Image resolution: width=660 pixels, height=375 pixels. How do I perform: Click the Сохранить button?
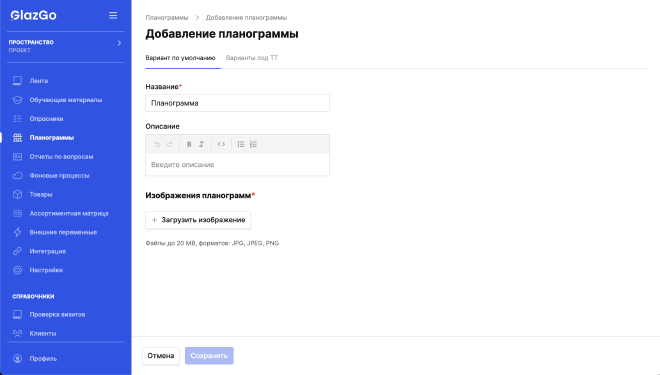(209, 356)
